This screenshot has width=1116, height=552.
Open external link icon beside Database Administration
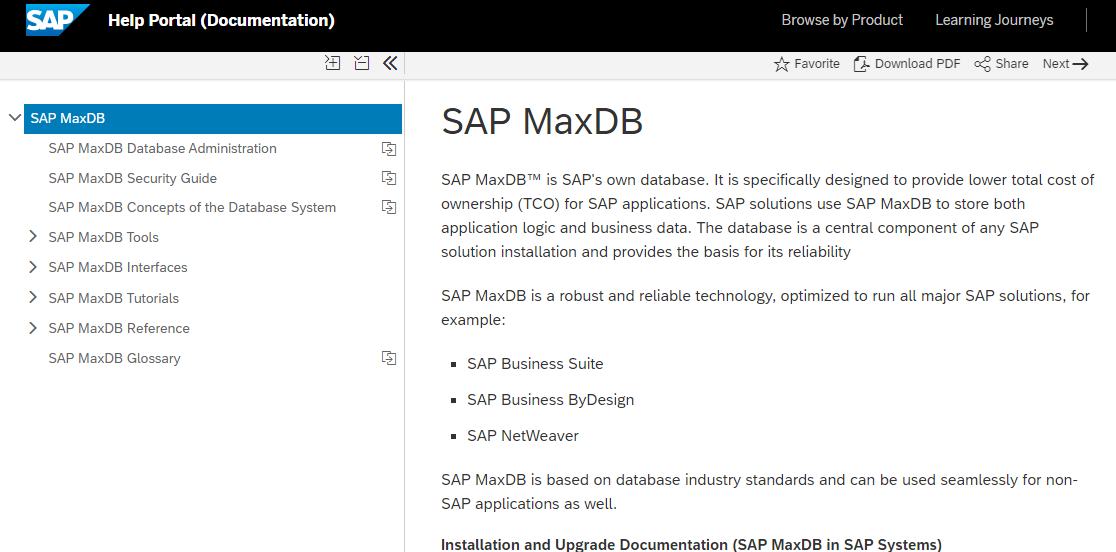coord(389,149)
